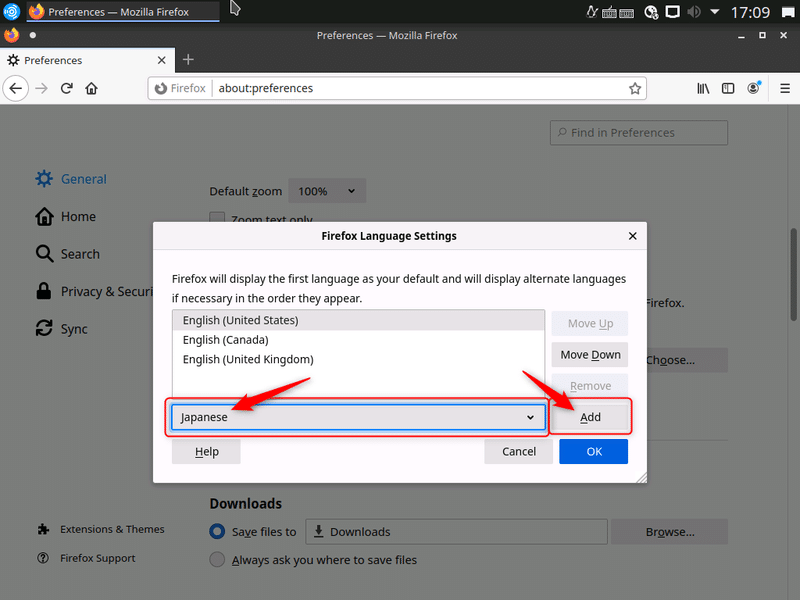Show sidebars using the sidebar icon
Screen dimensions: 800x600
pos(728,88)
